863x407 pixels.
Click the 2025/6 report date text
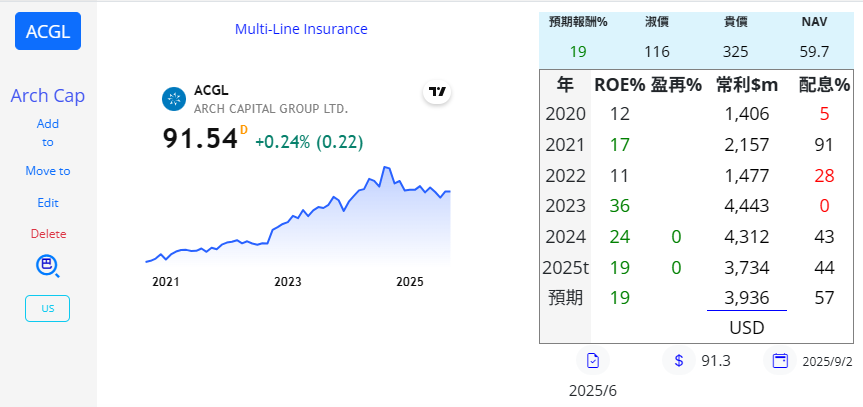(x=593, y=392)
